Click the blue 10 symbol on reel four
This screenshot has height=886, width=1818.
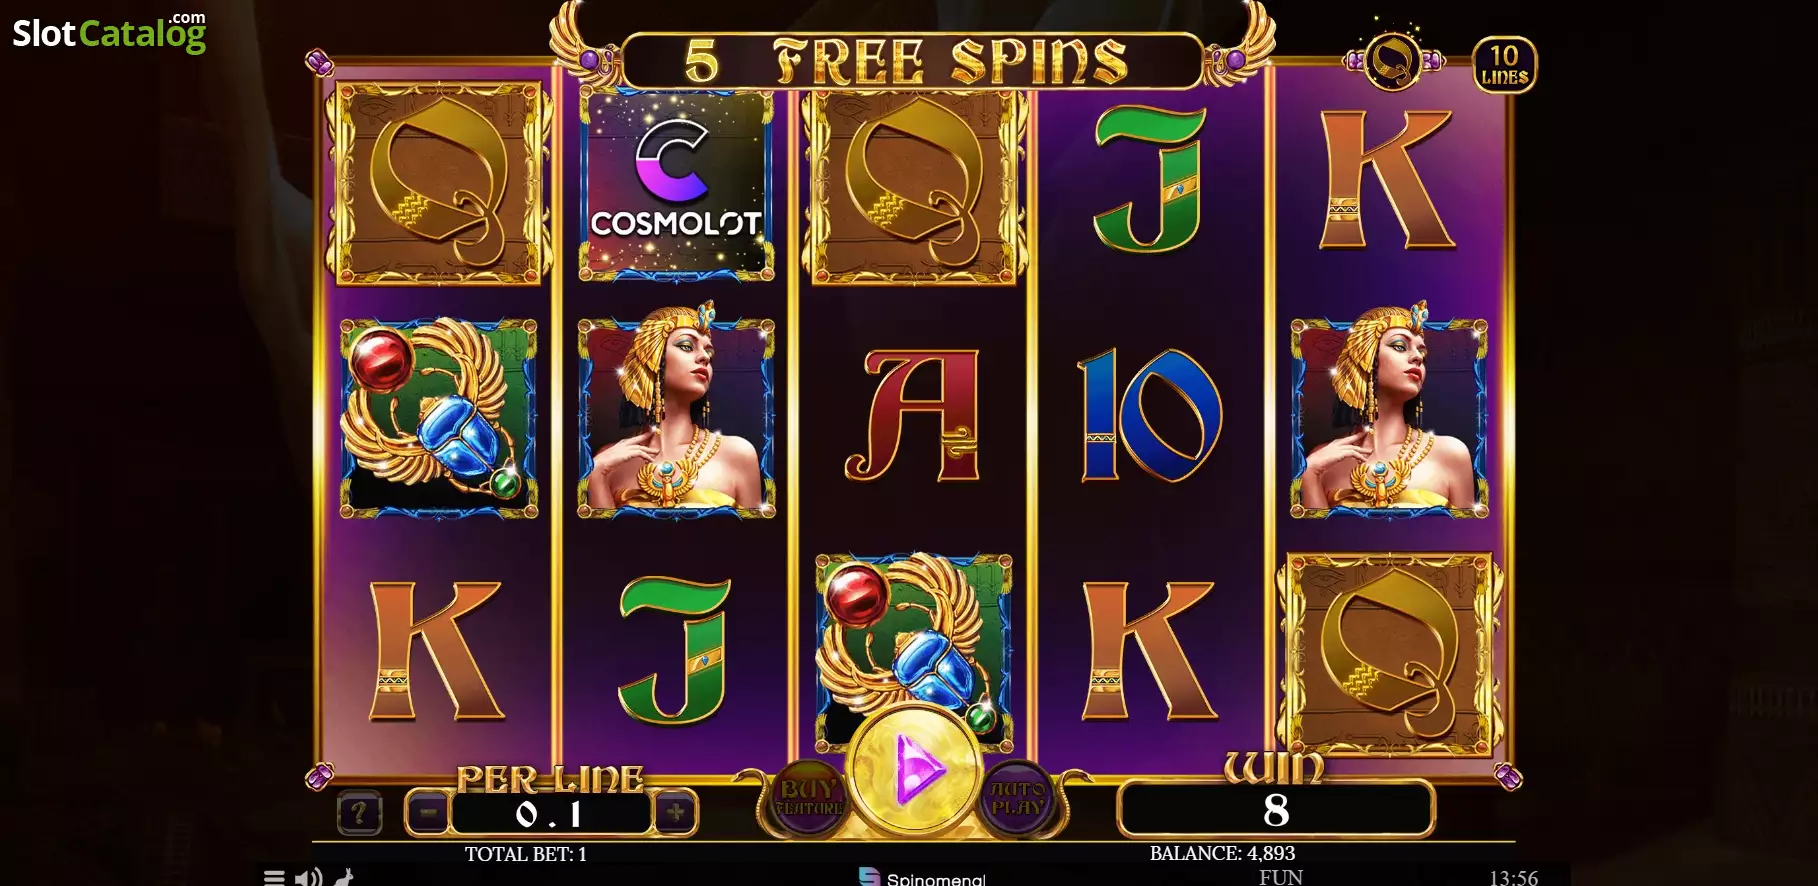click(1150, 416)
